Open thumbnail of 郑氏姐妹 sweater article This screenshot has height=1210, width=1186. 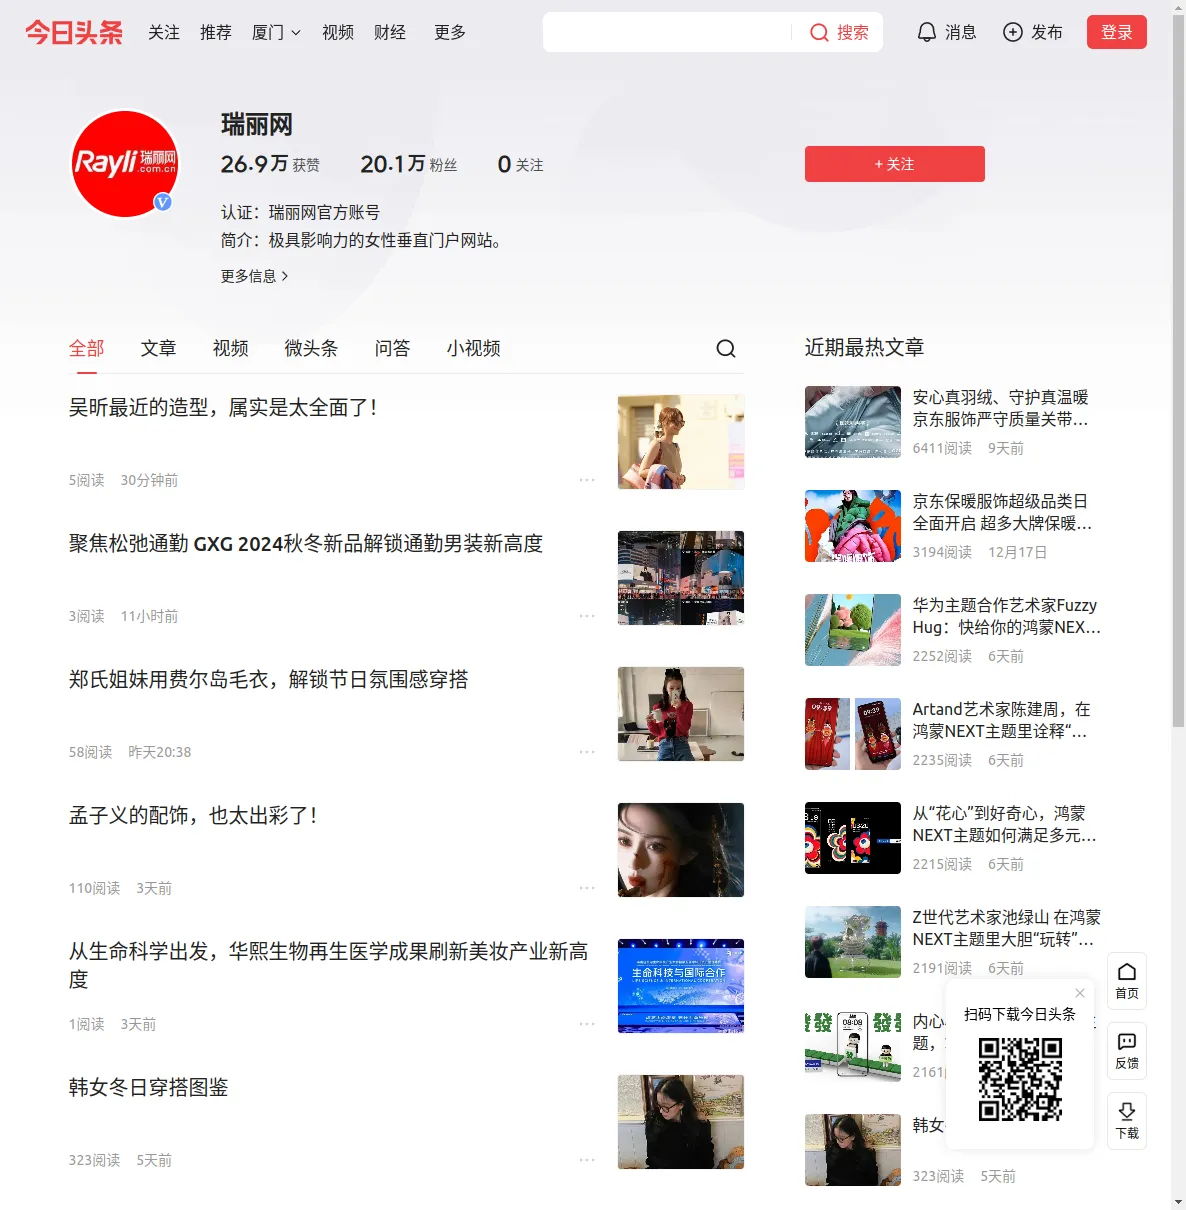[x=681, y=714]
